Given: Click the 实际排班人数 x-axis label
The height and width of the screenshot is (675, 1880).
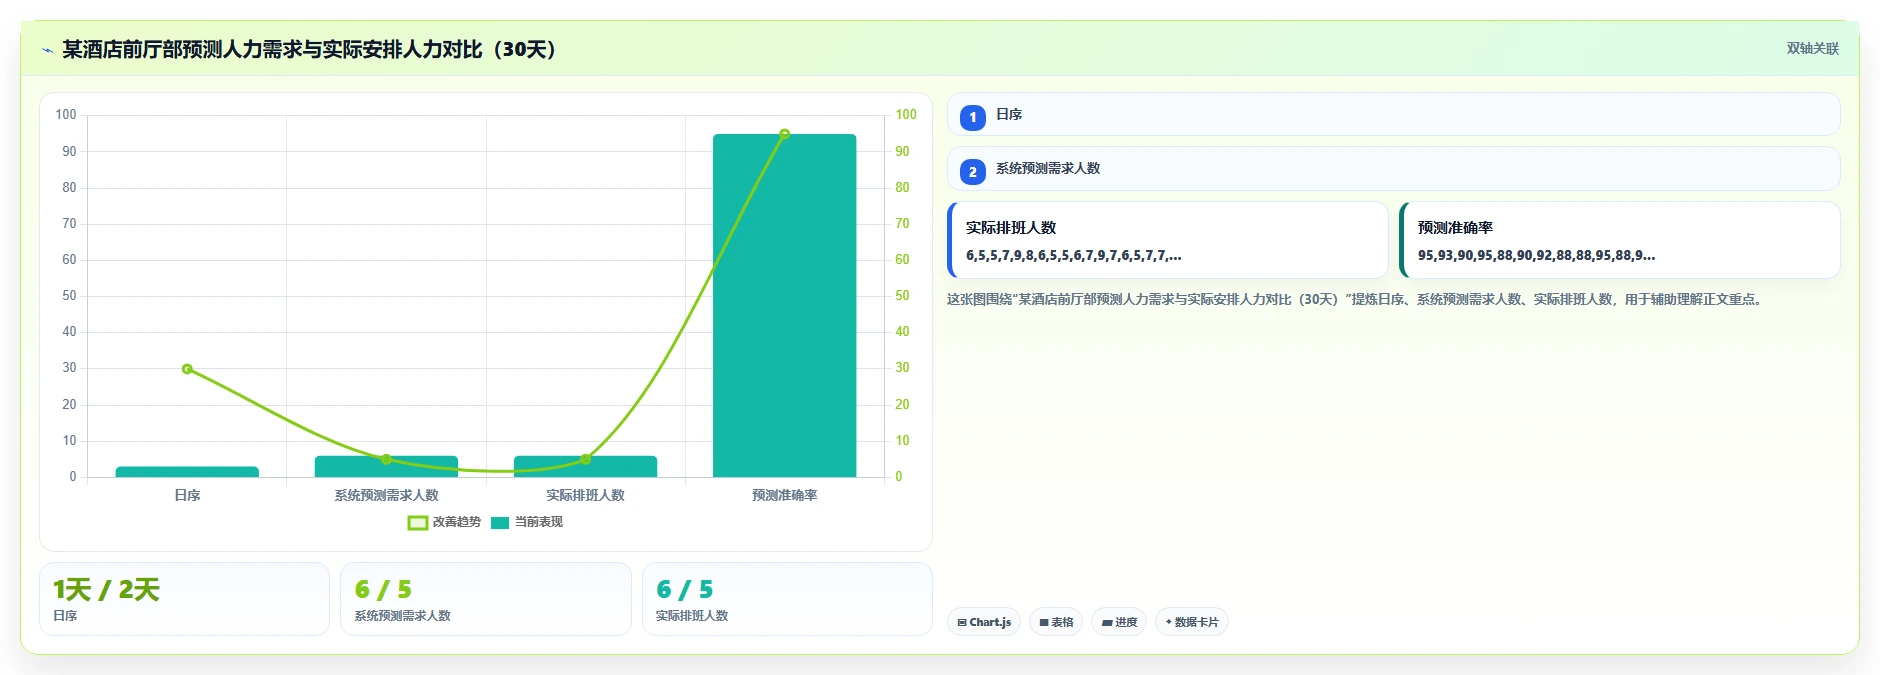Looking at the screenshot, I should pos(585,495).
